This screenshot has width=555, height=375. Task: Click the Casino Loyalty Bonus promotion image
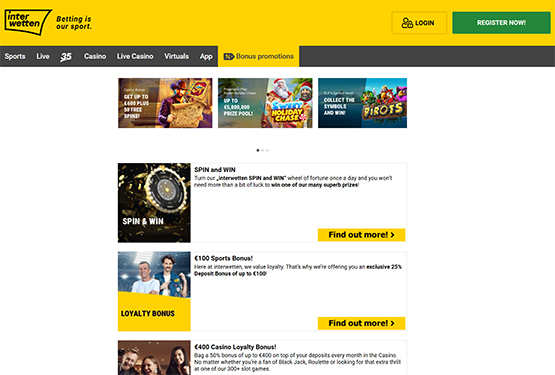coord(154,358)
